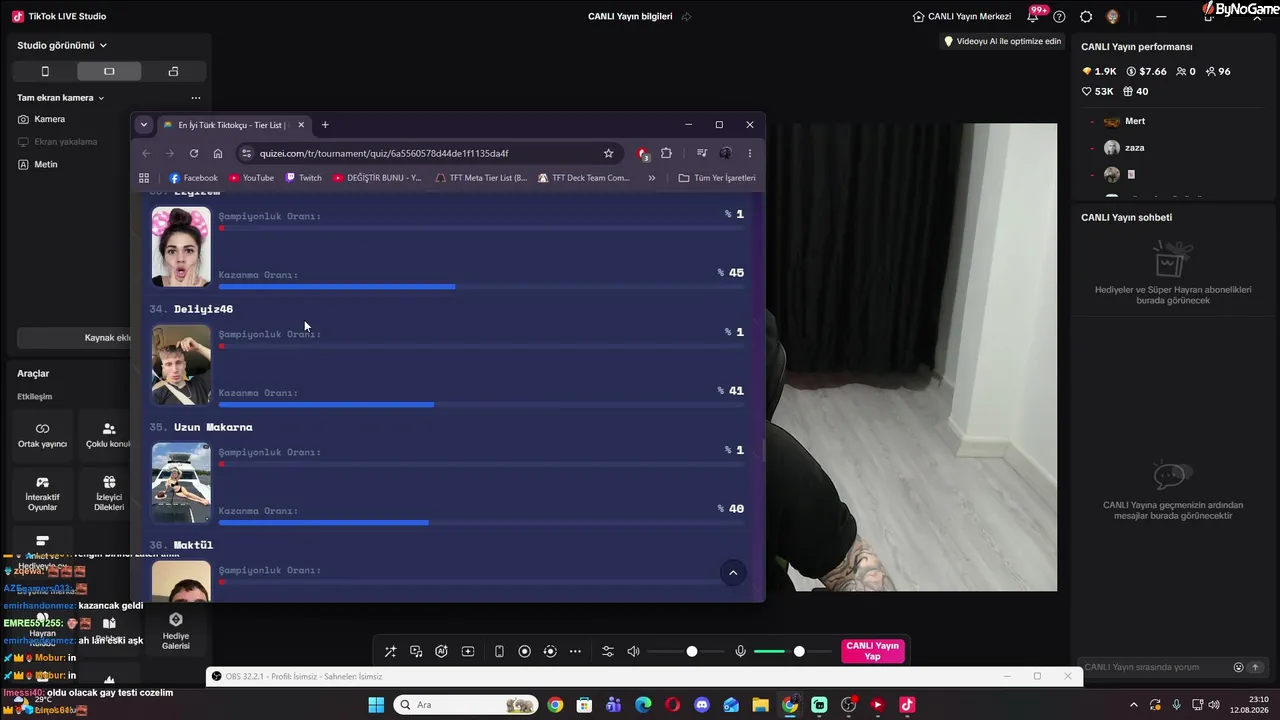1280x720 pixels.
Task: Expand the Studio görünümü dropdown
Action: point(62,45)
